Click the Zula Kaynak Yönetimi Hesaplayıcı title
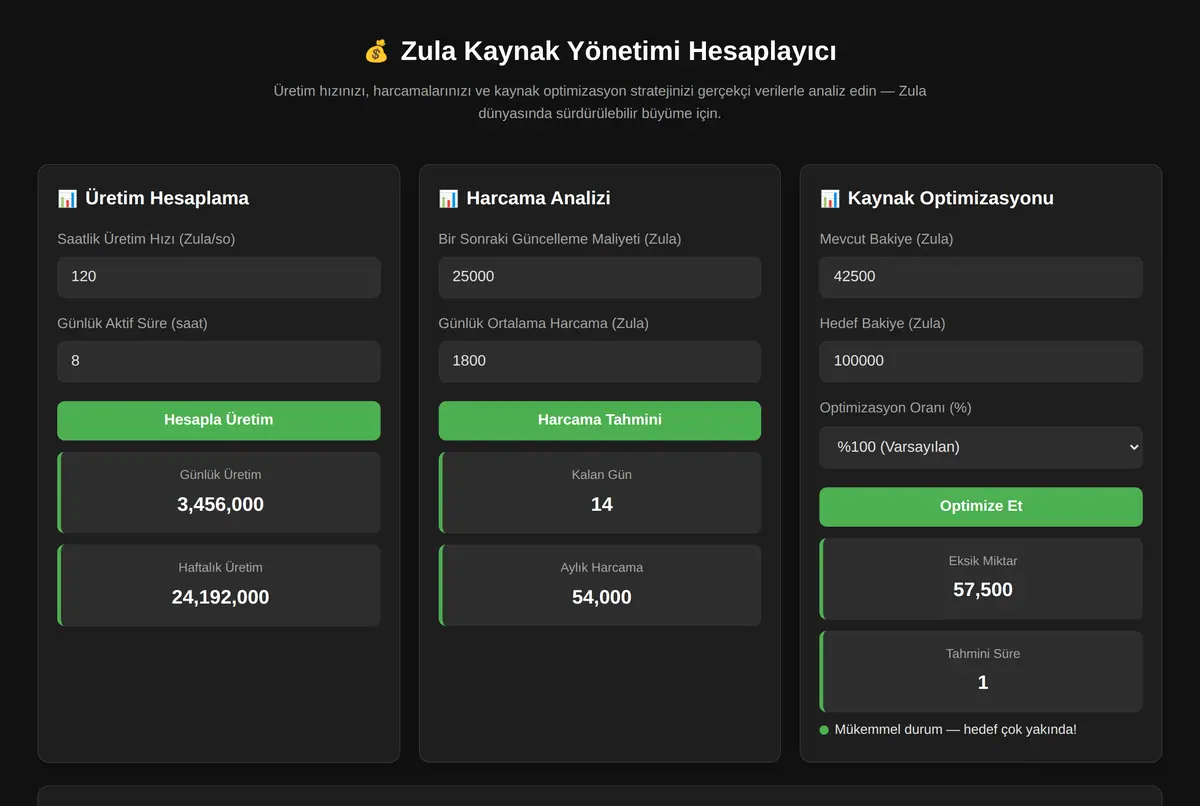Screen dimensions: 1200x806 pyautogui.click(x=618, y=51)
